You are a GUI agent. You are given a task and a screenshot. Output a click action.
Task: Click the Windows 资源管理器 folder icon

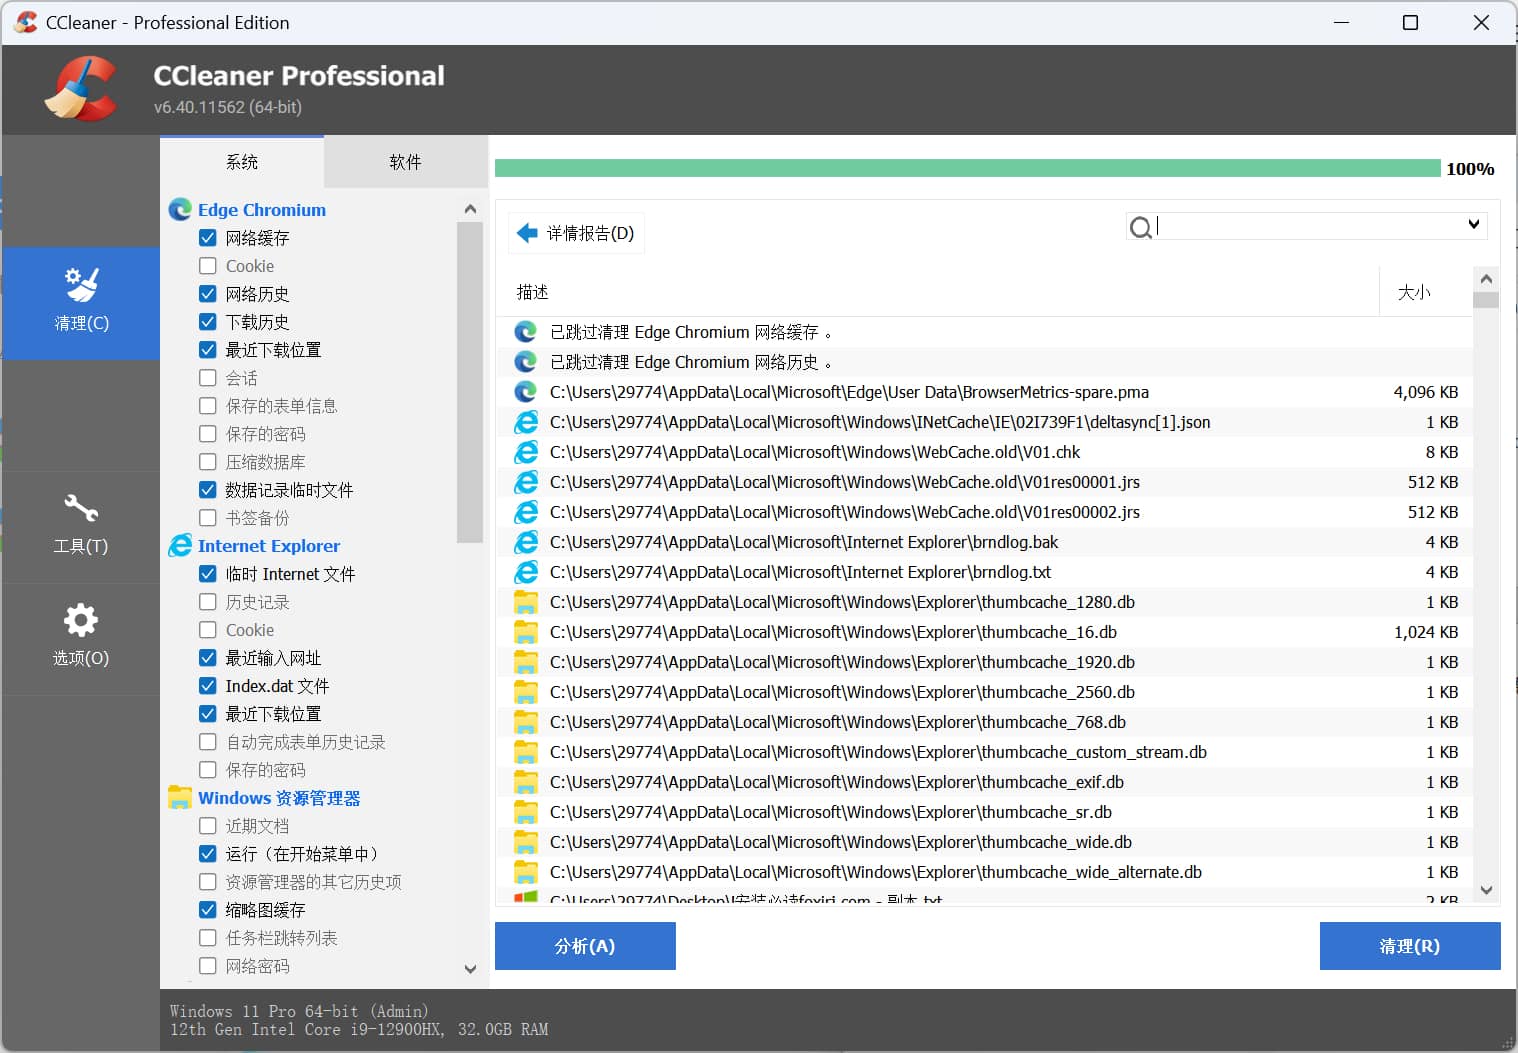(180, 797)
